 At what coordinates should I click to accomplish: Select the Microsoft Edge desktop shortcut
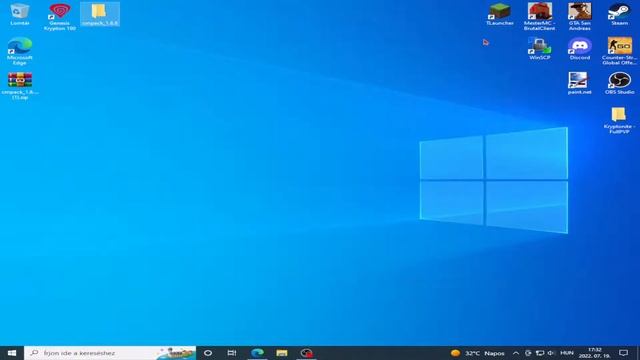tap(20, 51)
